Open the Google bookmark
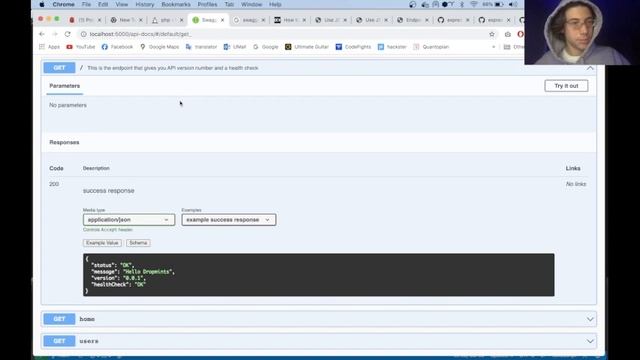The image size is (640, 360). (266, 47)
